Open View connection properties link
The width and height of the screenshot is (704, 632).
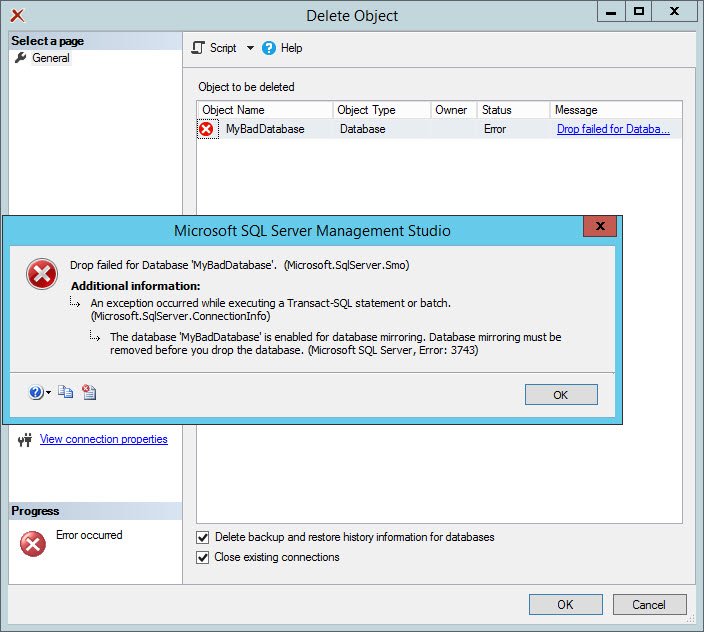104,439
